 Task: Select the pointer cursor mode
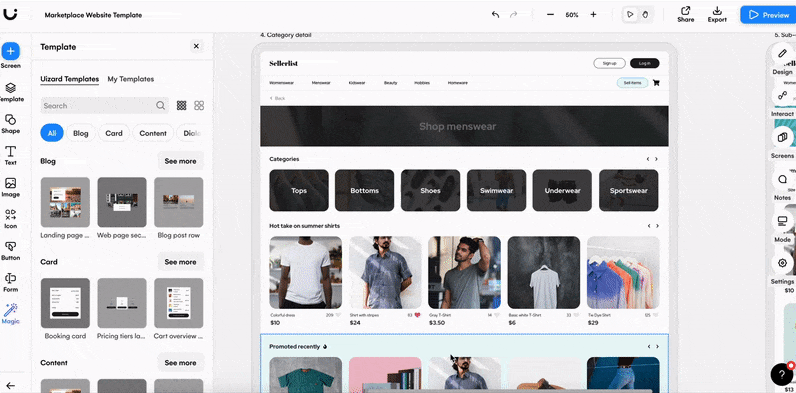point(631,15)
